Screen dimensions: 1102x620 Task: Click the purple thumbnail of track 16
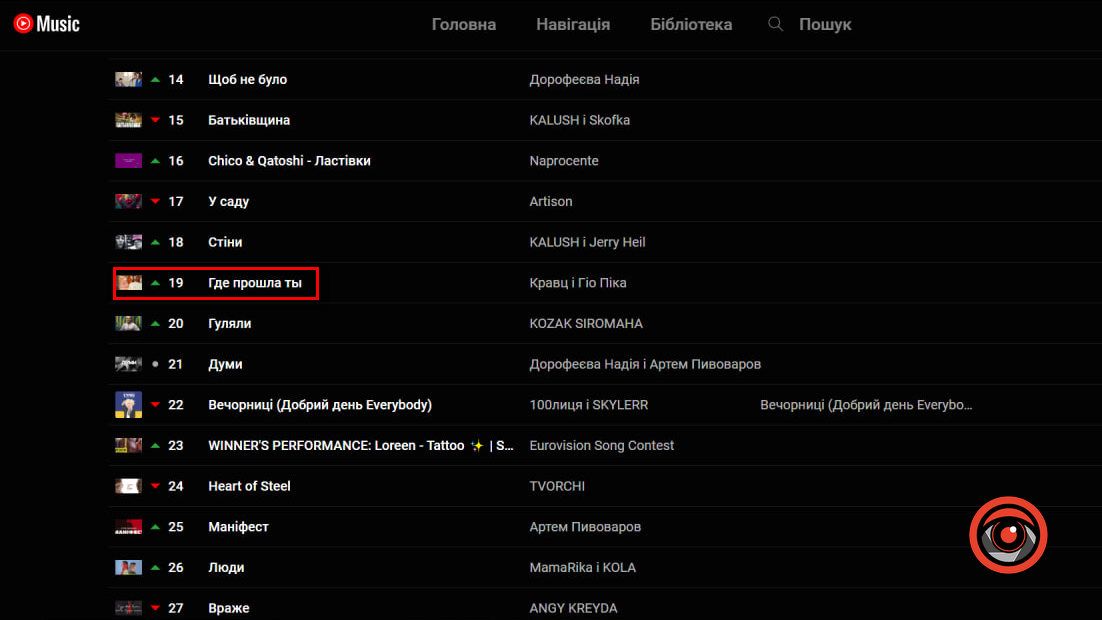tap(128, 161)
